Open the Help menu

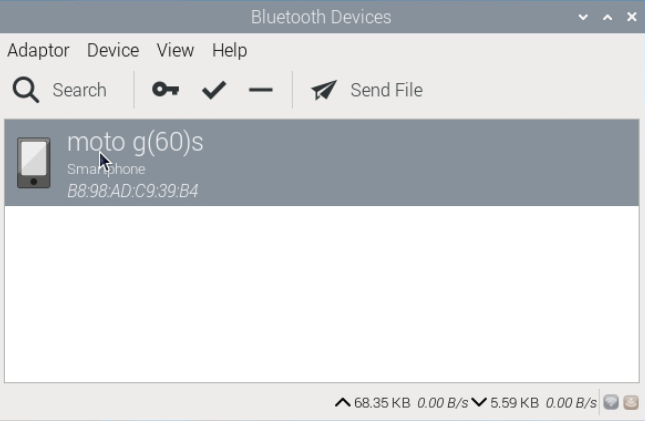coord(230,51)
